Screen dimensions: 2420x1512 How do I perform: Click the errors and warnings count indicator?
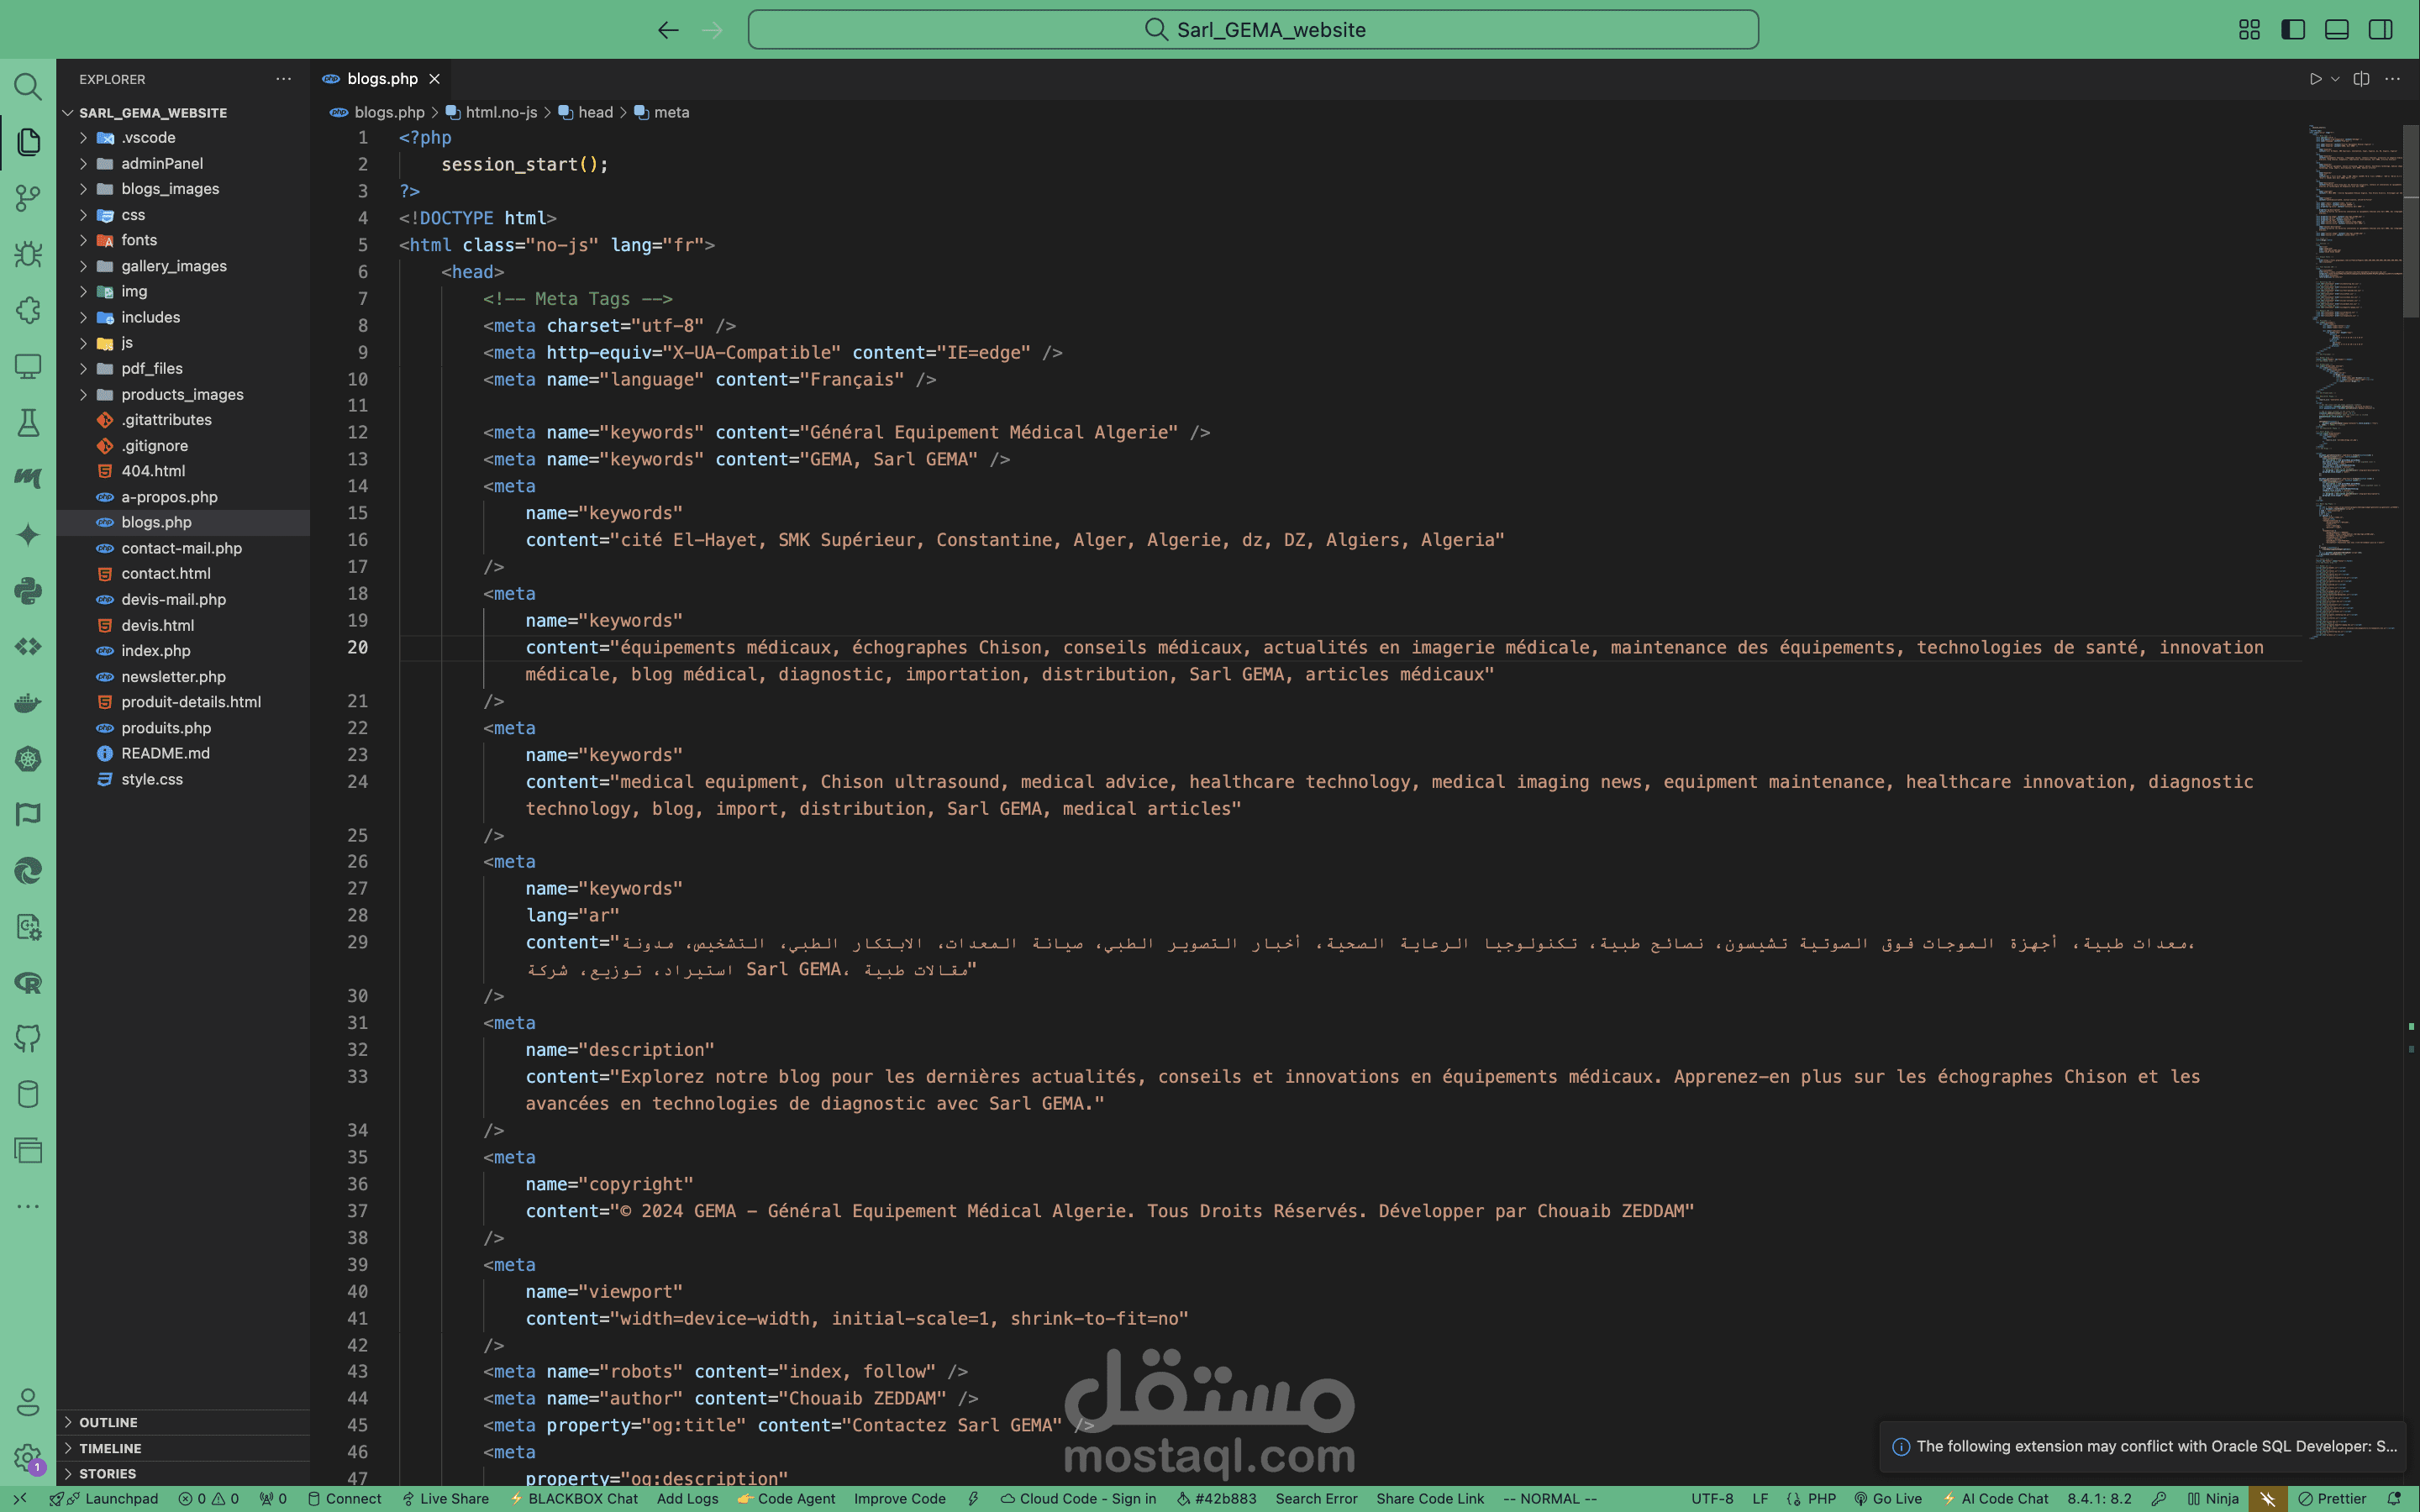click(208, 1498)
